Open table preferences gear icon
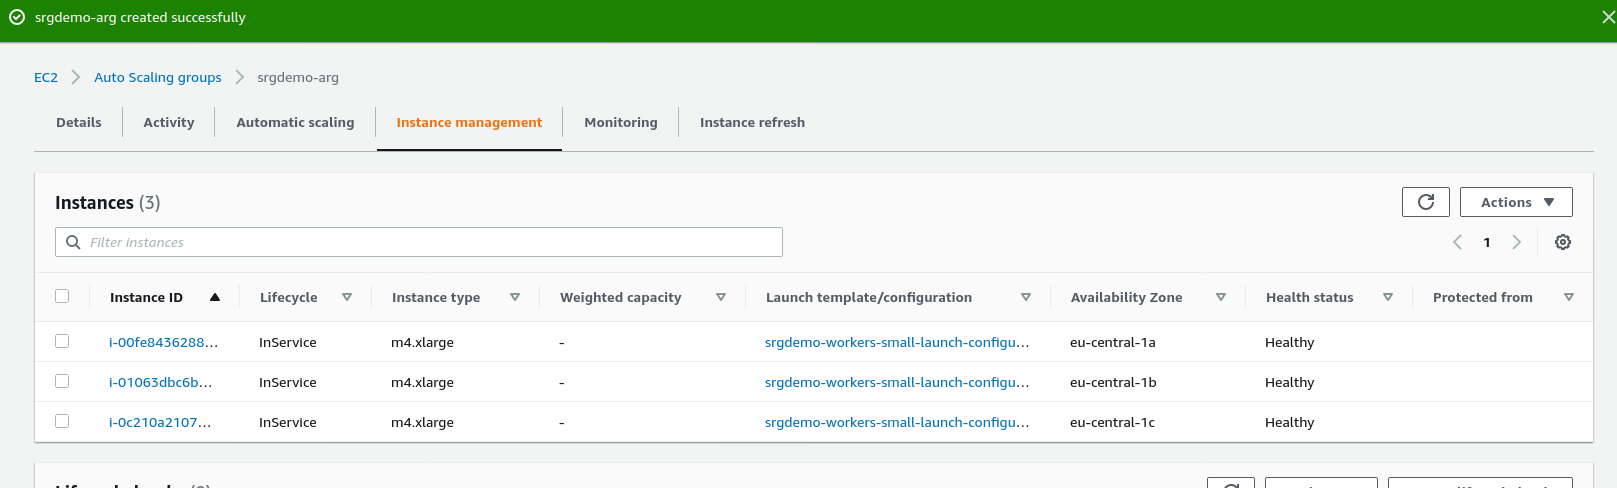 point(1562,242)
